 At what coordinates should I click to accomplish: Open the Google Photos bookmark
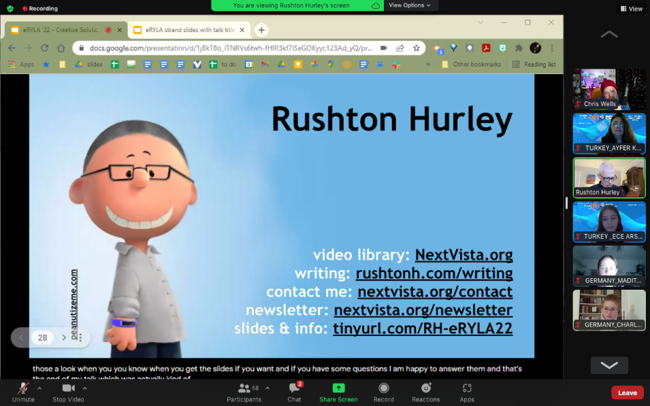click(x=314, y=64)
